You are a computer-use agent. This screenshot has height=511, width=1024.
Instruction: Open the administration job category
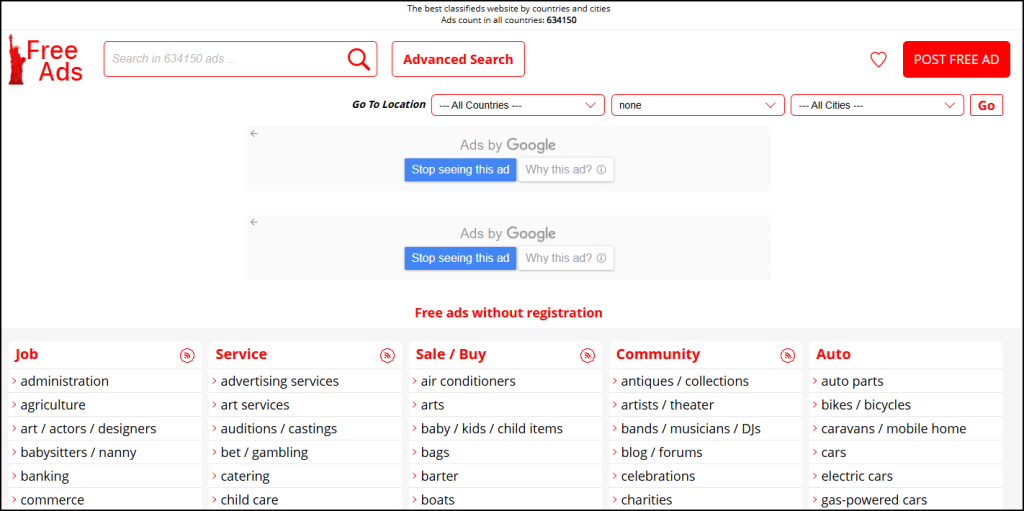(65, 381)
